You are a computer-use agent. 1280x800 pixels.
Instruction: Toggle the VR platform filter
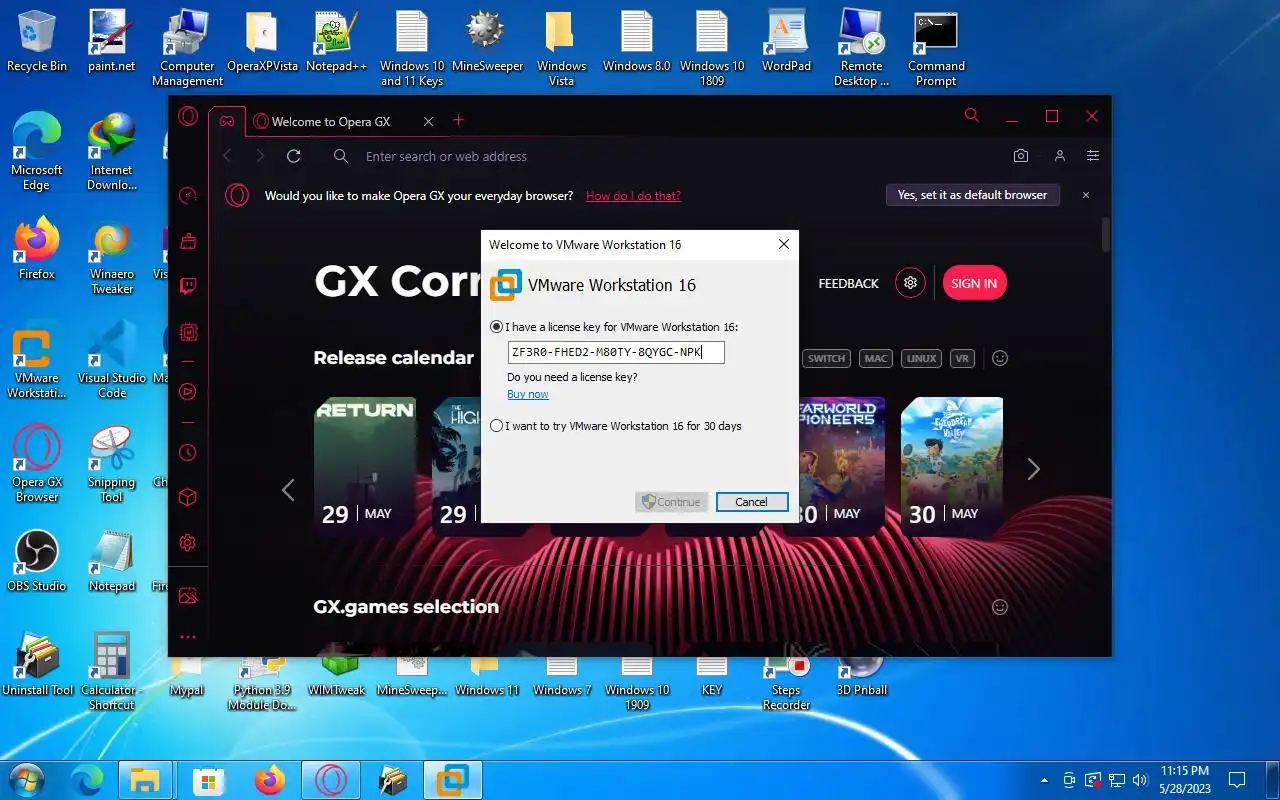click(x=962, y=358)
